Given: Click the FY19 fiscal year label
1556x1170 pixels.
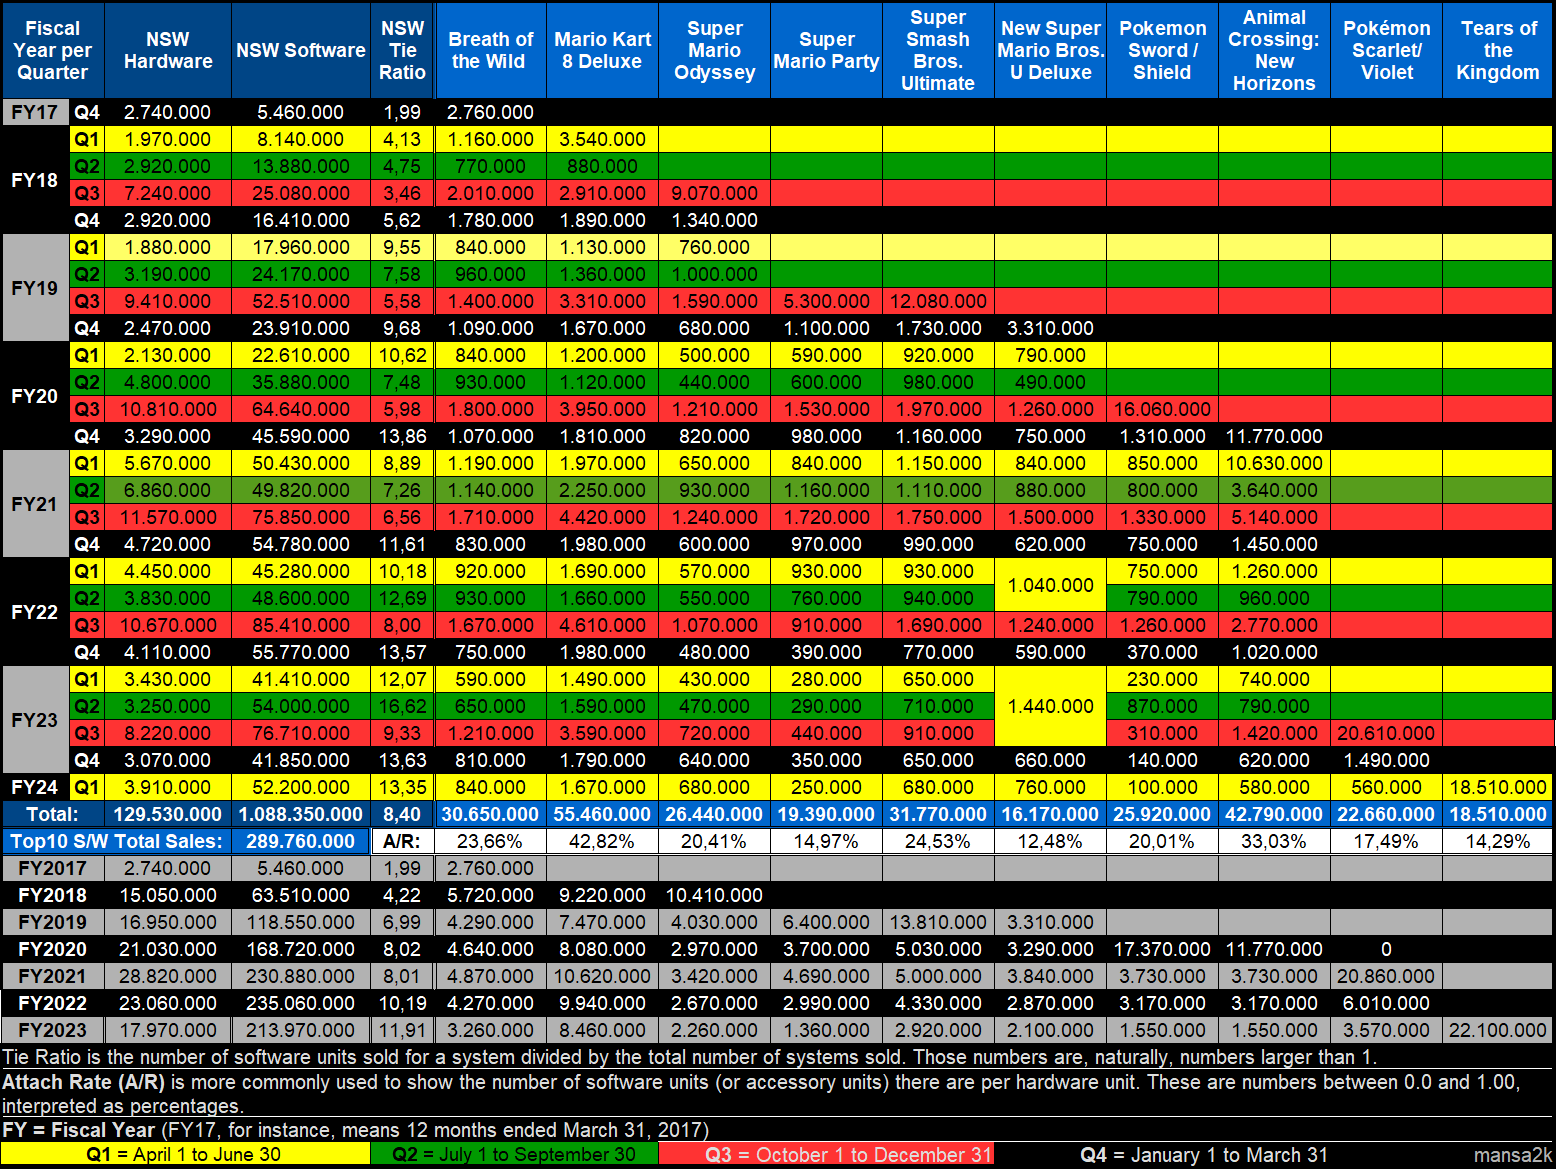Looking at the screenshot, I should (x=35, y=288).
